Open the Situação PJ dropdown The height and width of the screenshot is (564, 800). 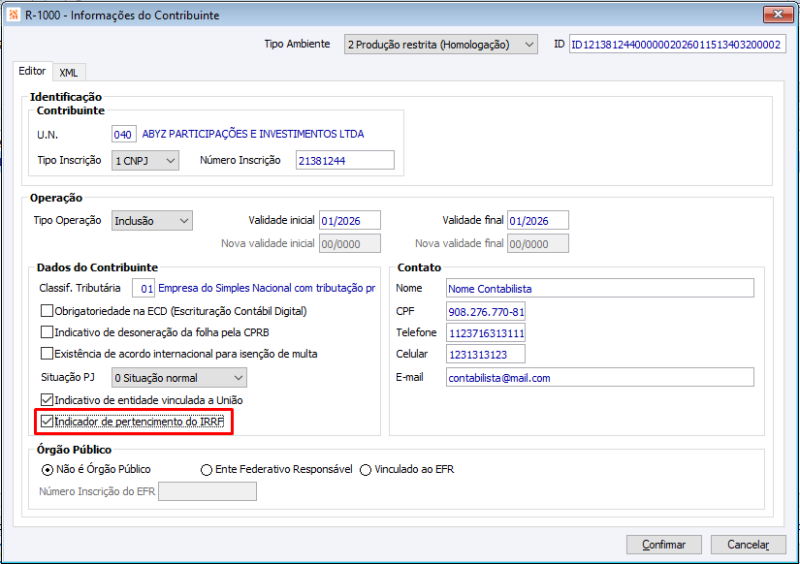pyautogui.click(x=179, y=378)
